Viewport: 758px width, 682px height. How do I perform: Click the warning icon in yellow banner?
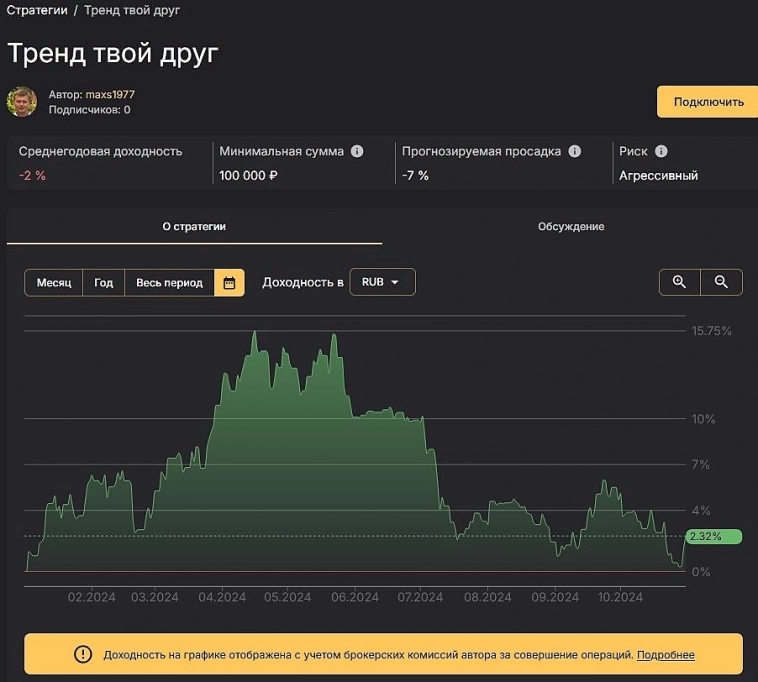click(x=83, y=655)
